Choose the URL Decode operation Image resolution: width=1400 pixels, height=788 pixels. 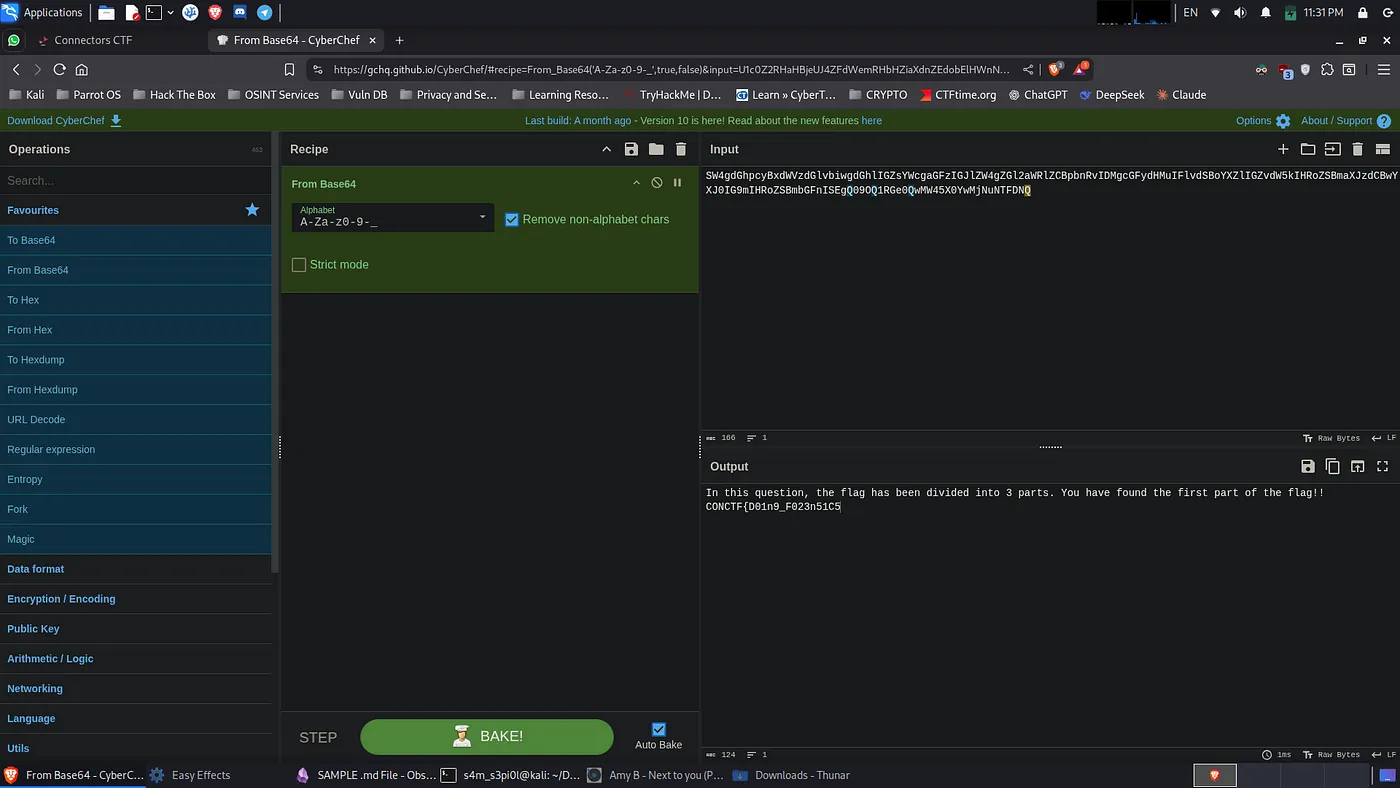click(x=136, y=419)
